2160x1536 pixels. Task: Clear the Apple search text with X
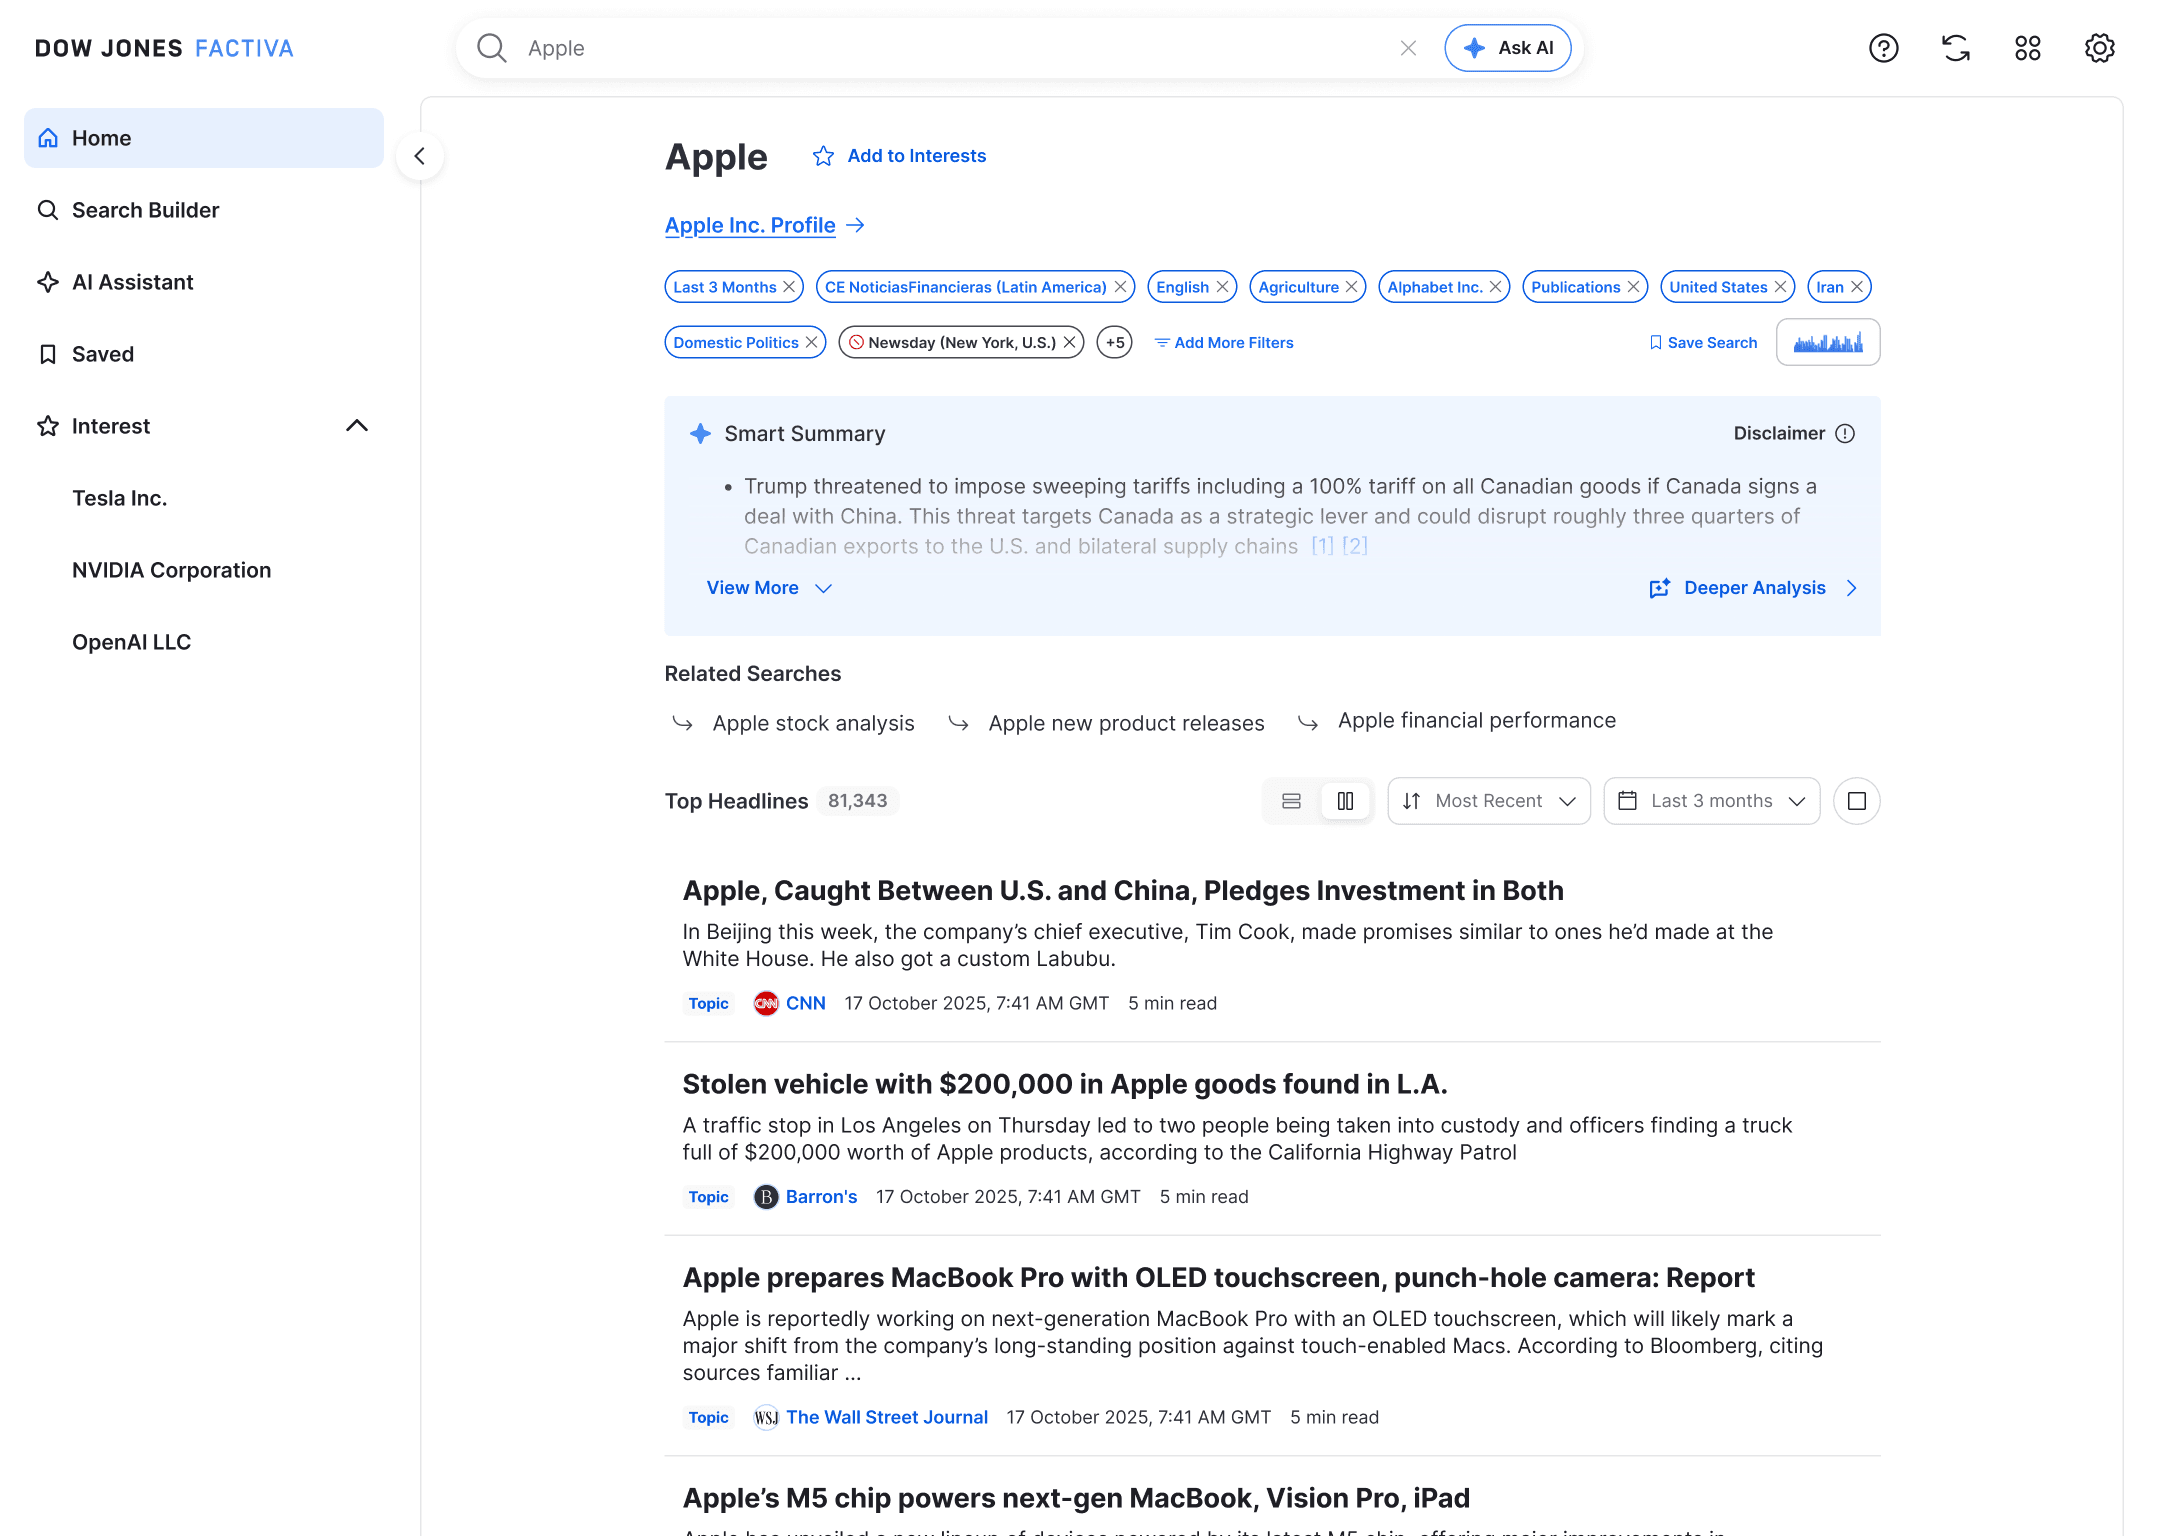click(x=1408, y=48)
